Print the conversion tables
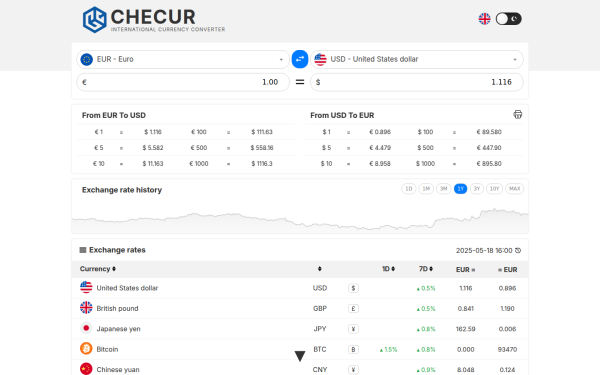 518,114
